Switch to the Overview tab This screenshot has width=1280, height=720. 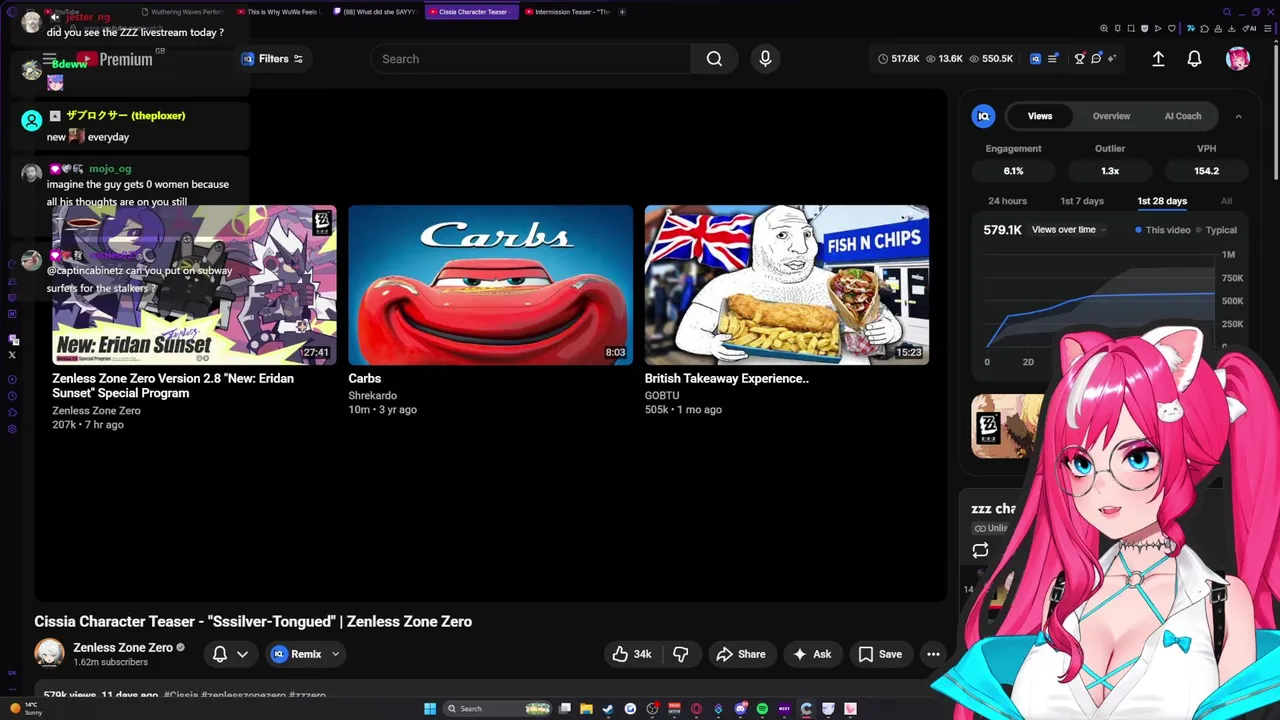[x=1111, y=116]
